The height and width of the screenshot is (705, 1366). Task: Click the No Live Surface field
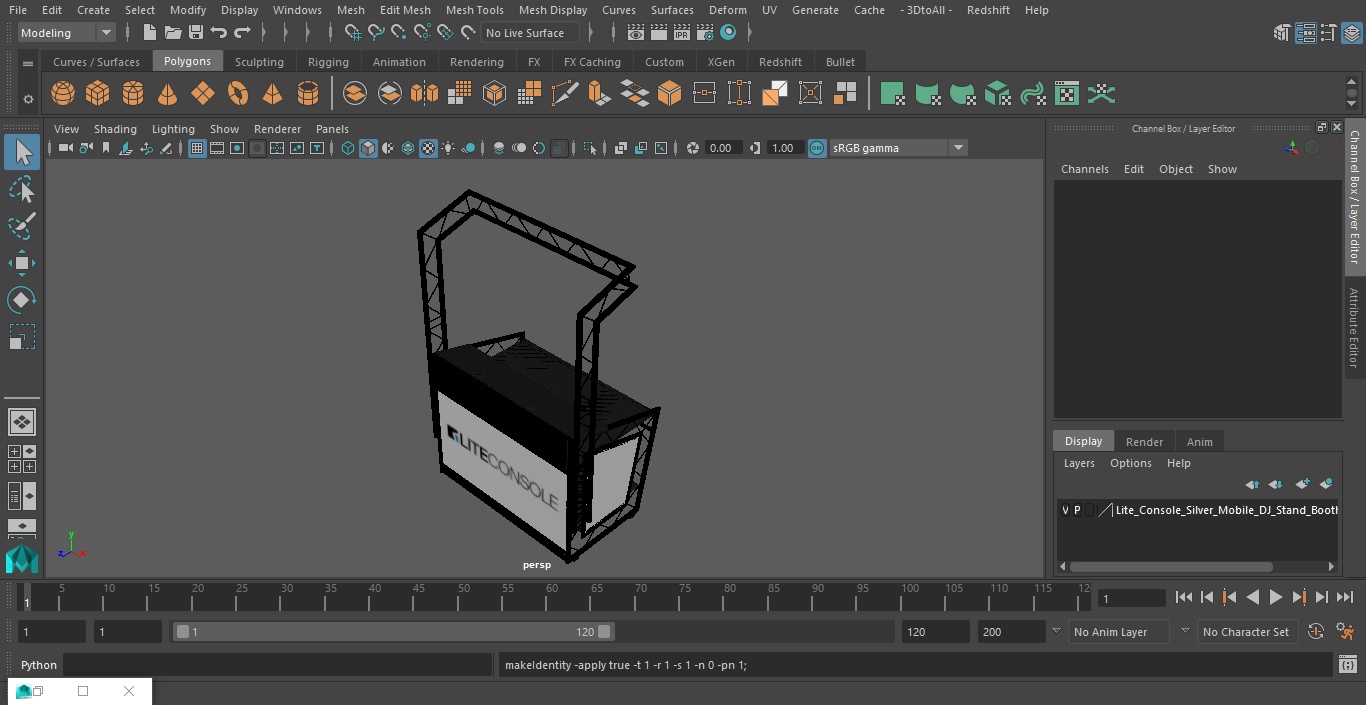click(x=531, y=33)
